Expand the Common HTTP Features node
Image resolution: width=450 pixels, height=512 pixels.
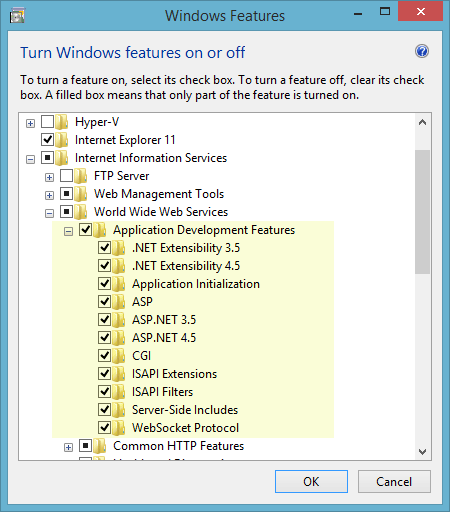point(68,448)
